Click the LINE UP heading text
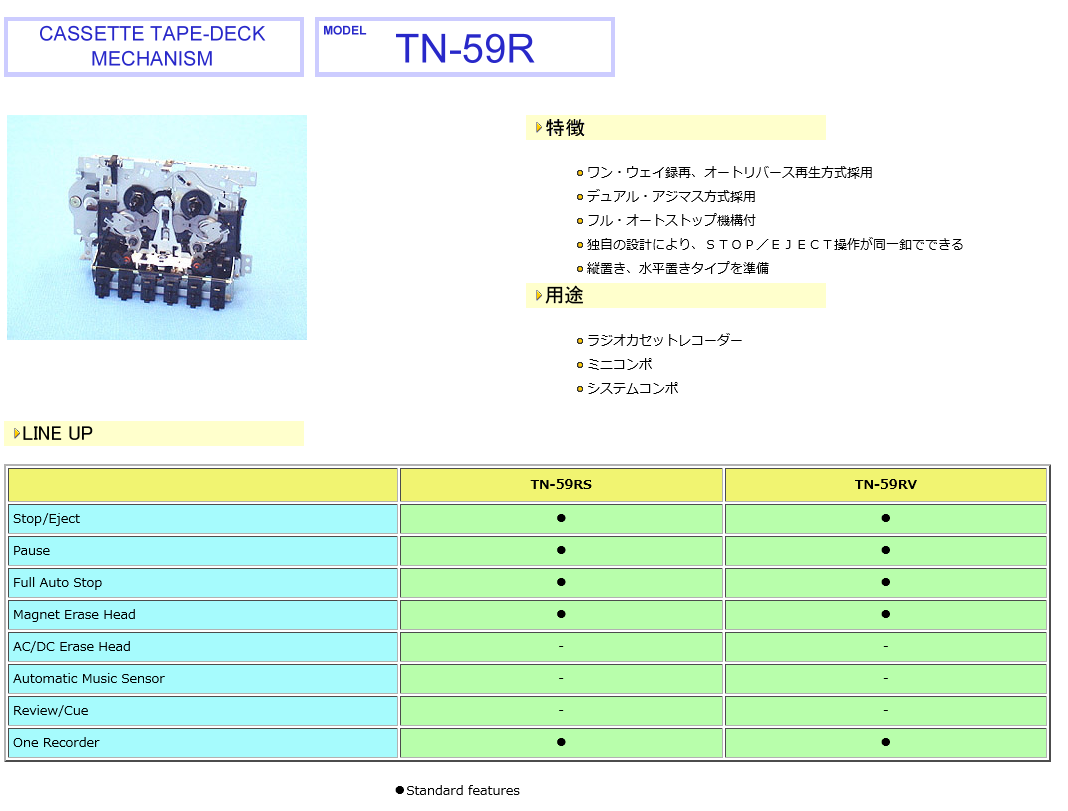This screenshot has width=1068, height=811. click(x=57, y=434)
